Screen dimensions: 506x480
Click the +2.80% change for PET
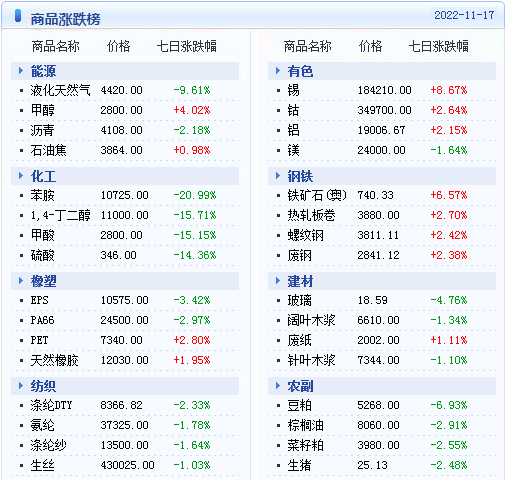[x=192, y=340]
